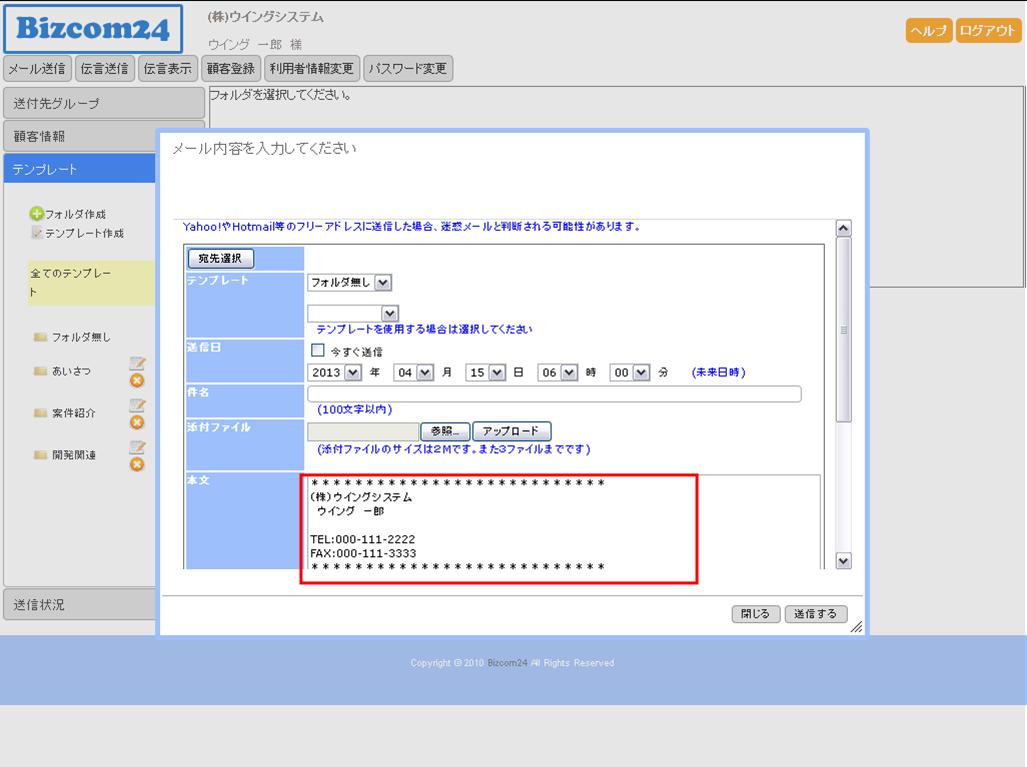Open the フォルダ無し template folder dropdown

[x=350, y=283]
